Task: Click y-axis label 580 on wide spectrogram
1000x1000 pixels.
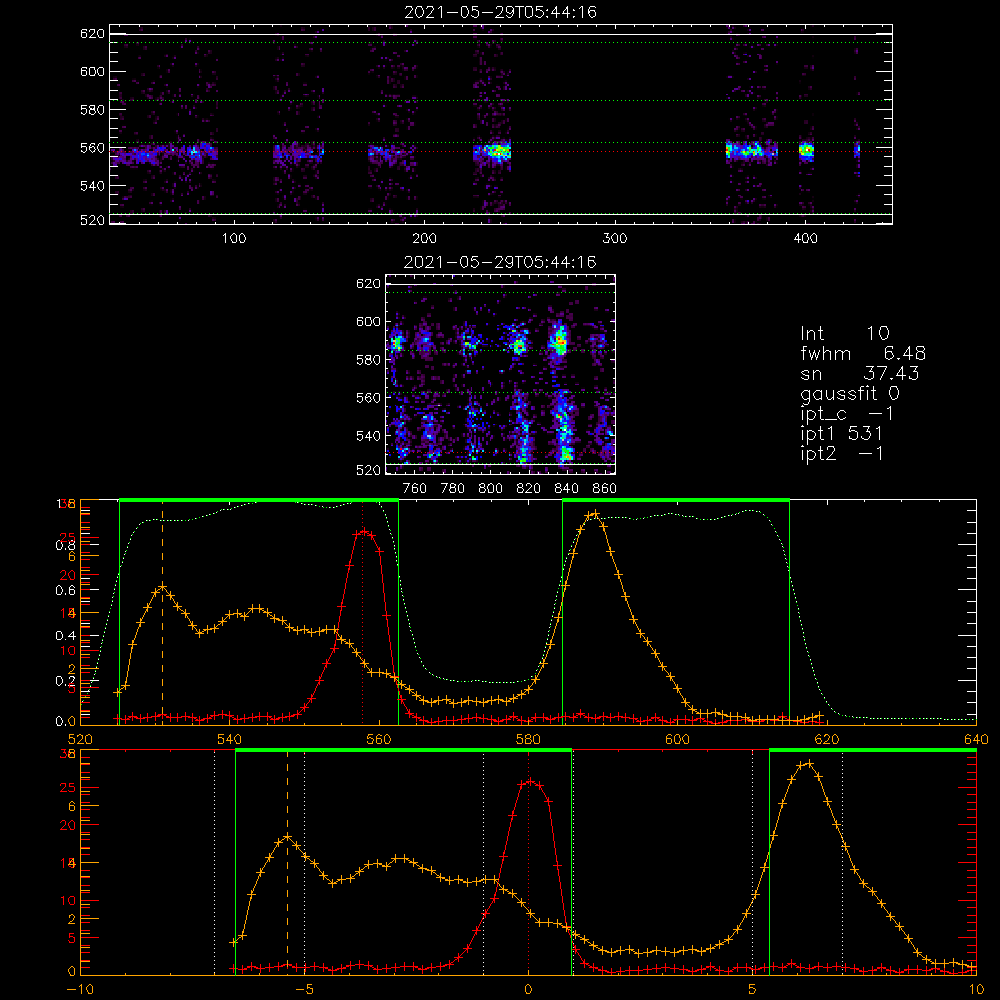Action: (x=92, y=110)
